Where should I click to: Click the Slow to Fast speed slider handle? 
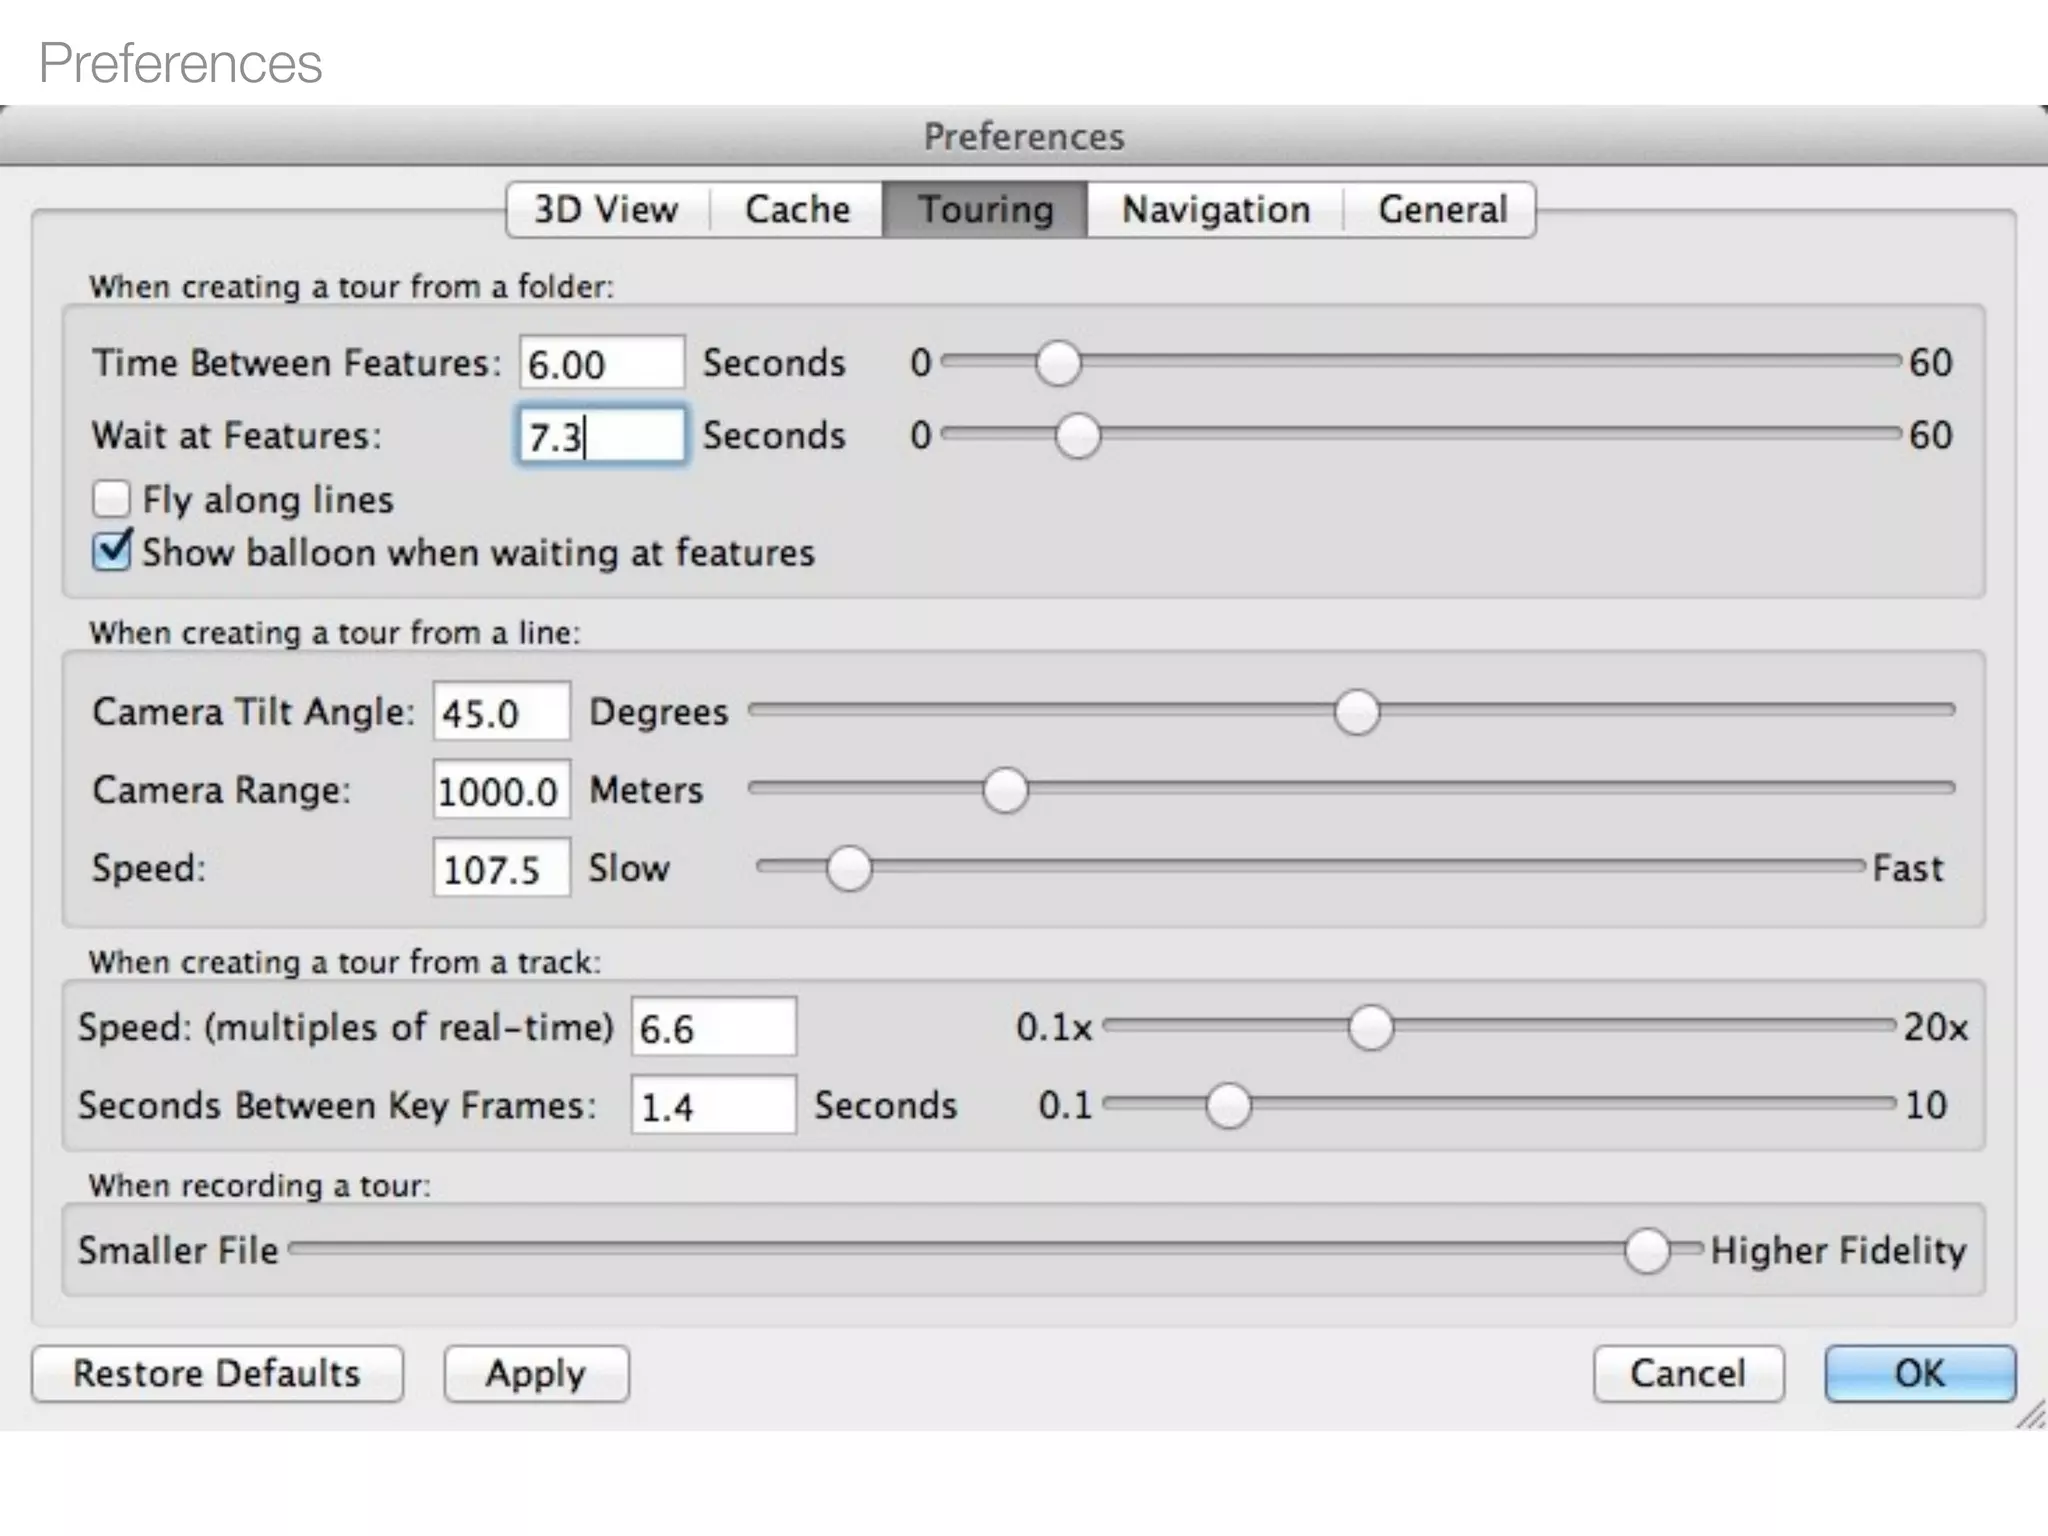click(x=848, y=868)
